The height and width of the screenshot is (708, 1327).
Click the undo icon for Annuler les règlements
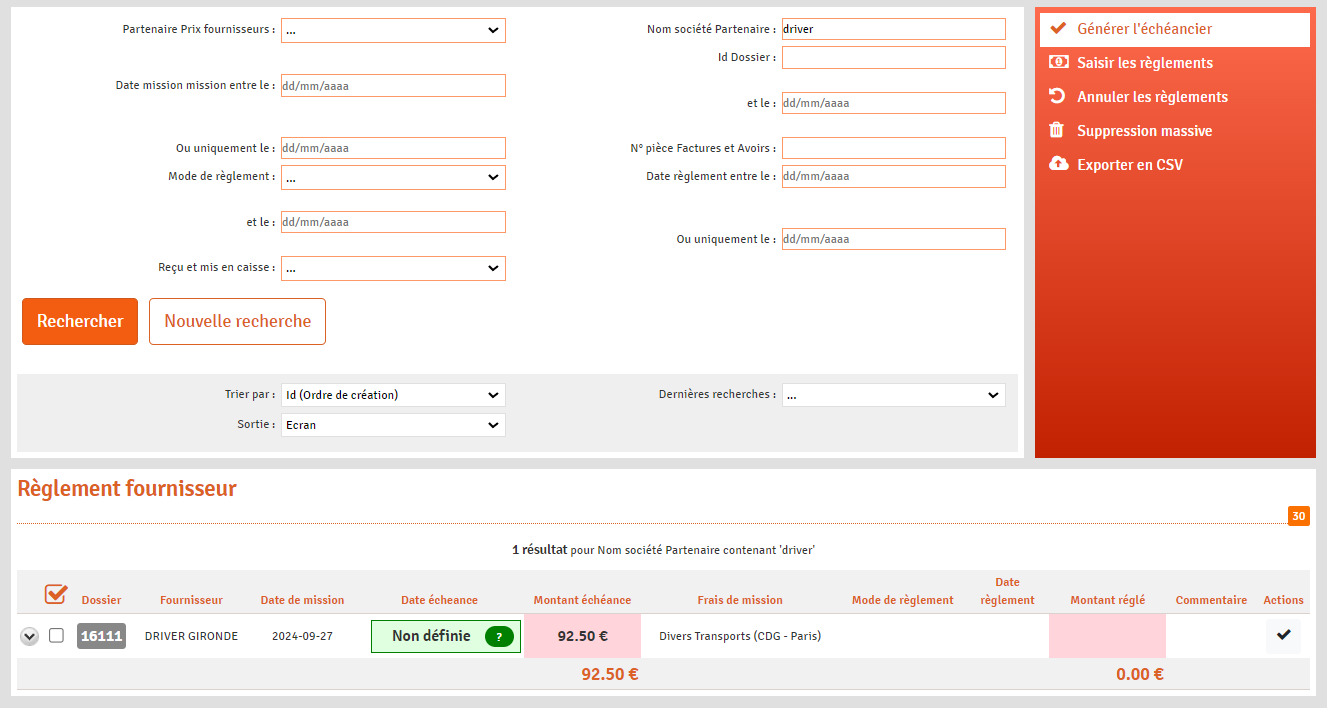click(1057, 96)
